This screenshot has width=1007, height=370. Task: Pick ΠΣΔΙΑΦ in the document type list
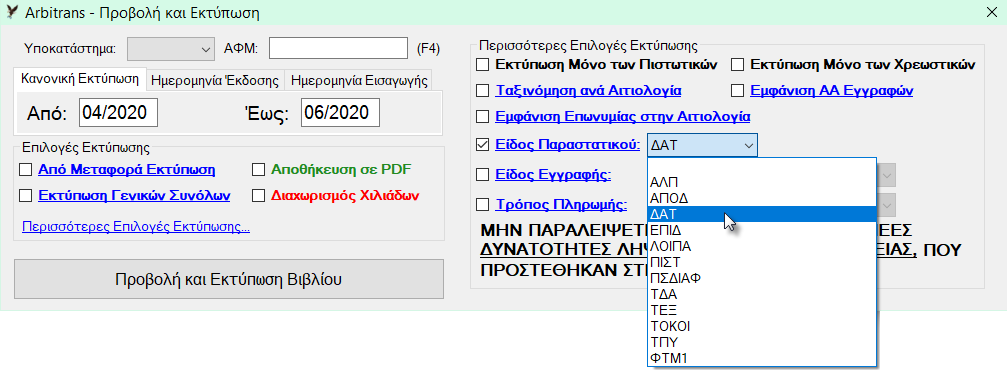(762, 278)
